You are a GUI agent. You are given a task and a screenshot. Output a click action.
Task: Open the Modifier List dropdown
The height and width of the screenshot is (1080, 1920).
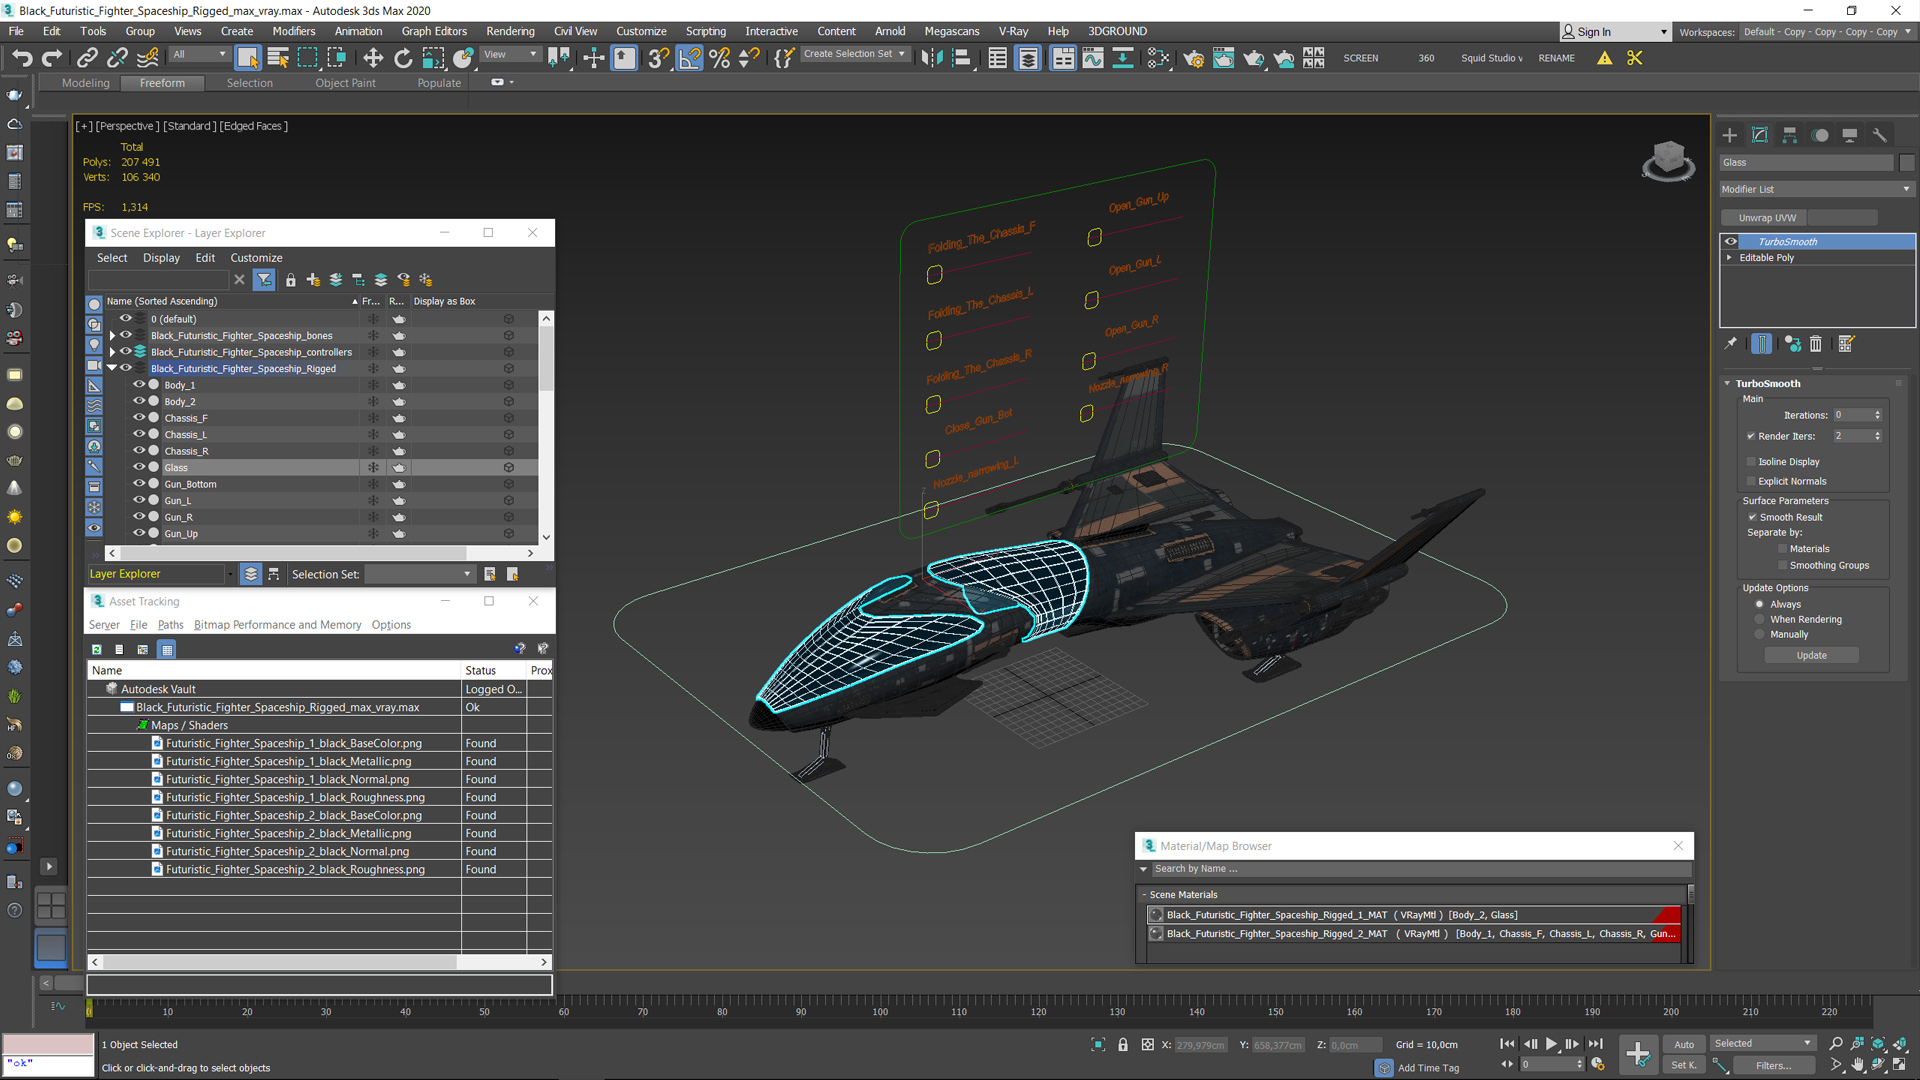point(1816,189)
